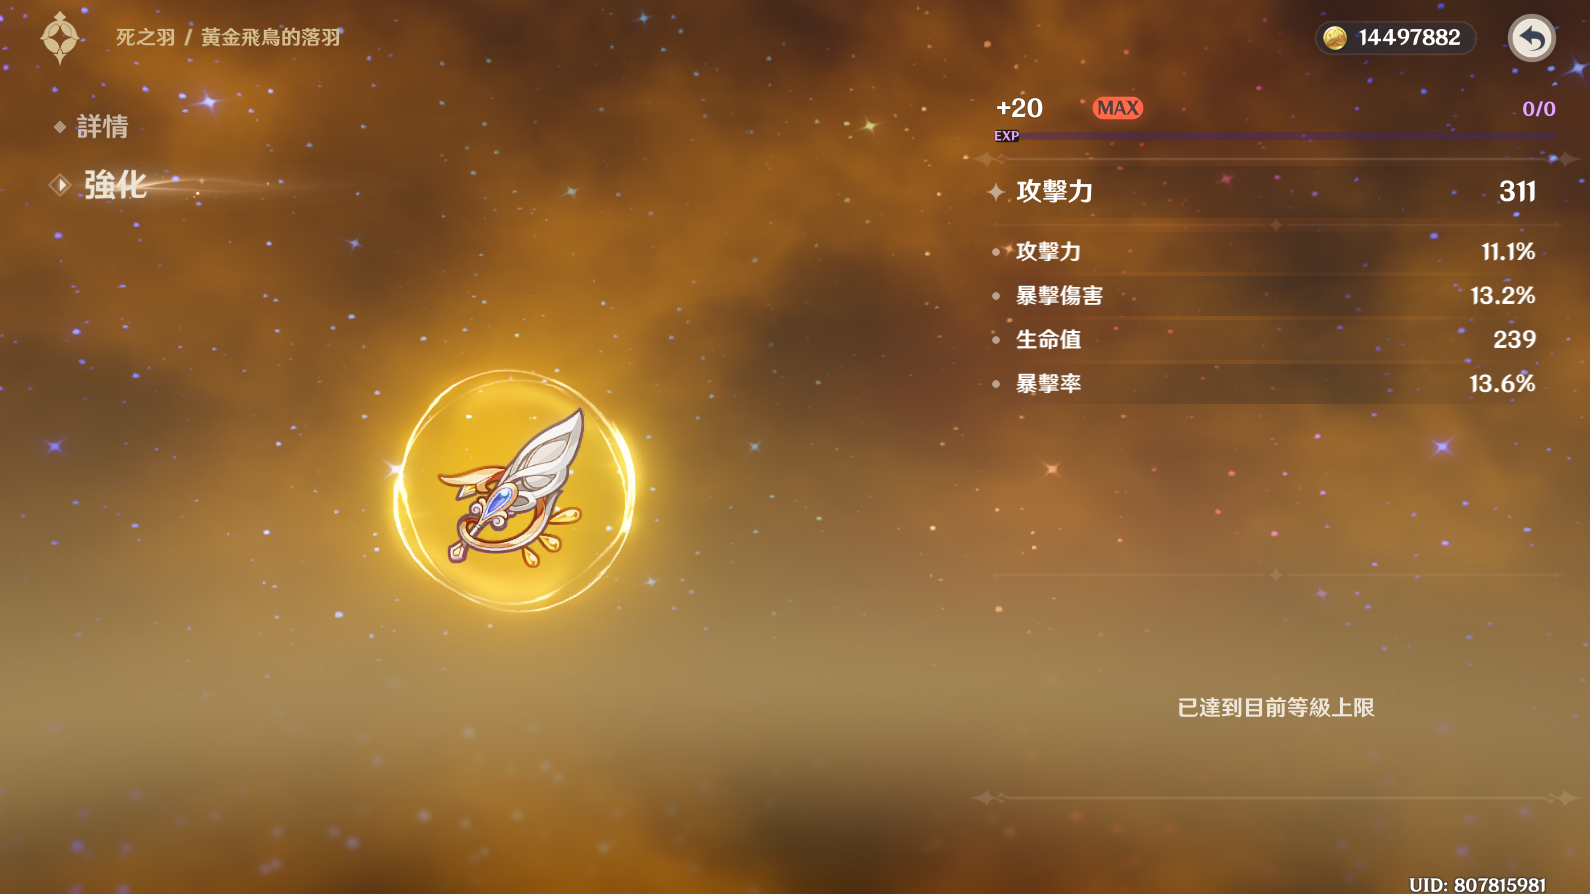Select the 暴擊傷害 13.2% substat row
This screenshot has height=894, width=1590.
click(1265, 296)
